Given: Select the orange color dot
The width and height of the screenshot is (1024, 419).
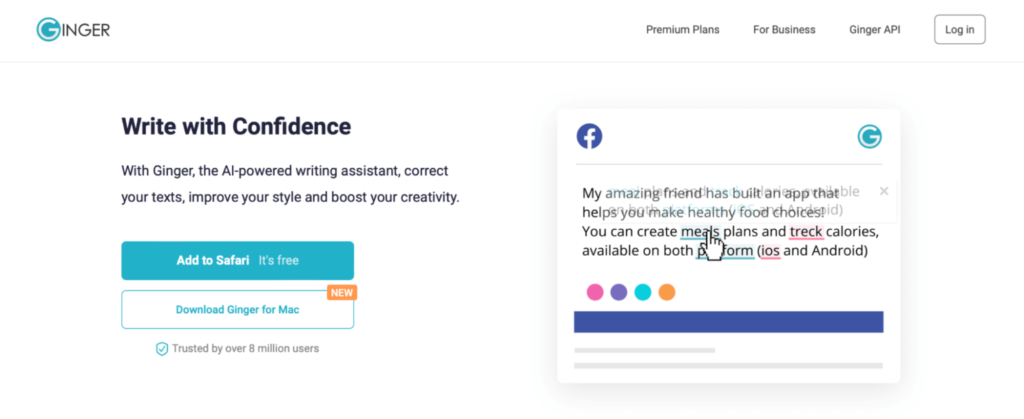Looking at the screenshot, I should pyautogui.click(x=667, y=292).
